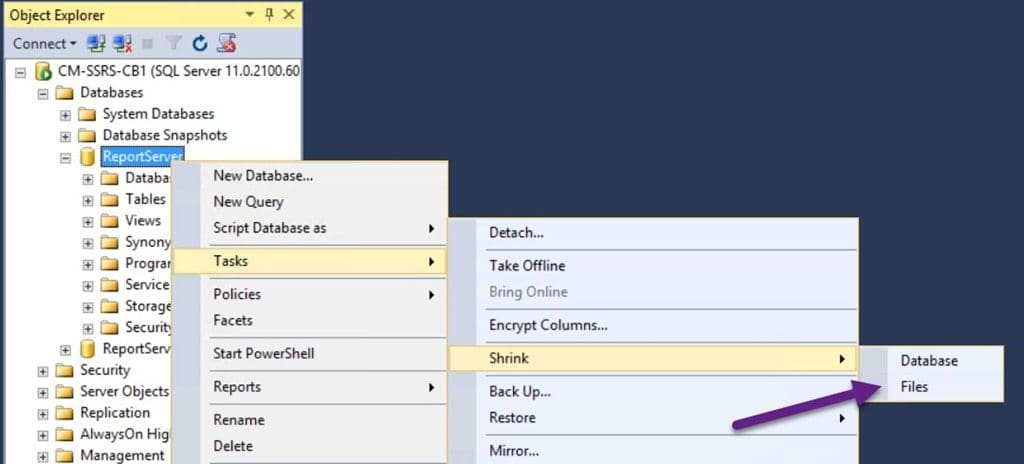Collapse the ReportServer database node

click(x=65, y=157)
